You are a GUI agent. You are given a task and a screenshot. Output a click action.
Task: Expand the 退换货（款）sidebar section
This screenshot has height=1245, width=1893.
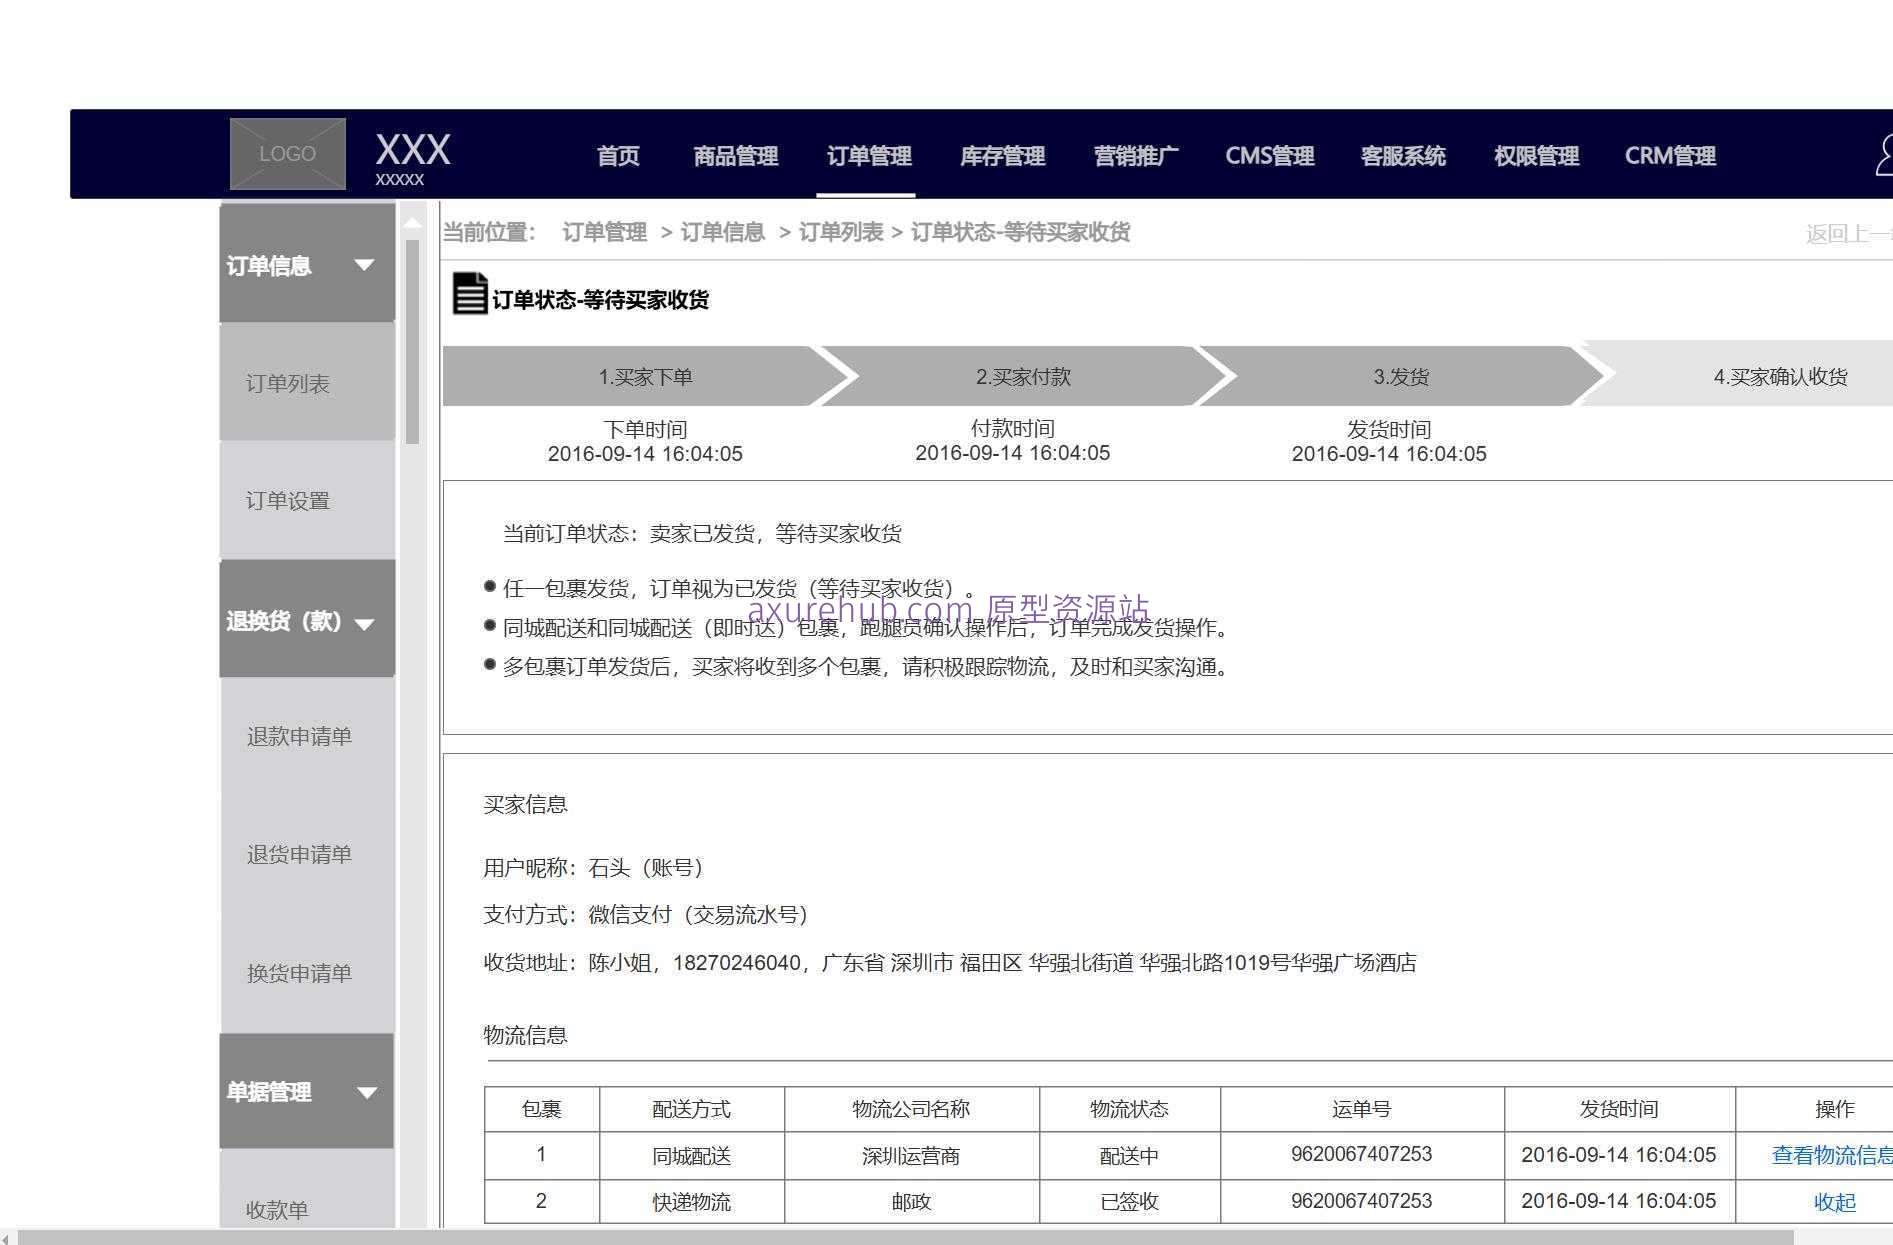pos(365,622)
